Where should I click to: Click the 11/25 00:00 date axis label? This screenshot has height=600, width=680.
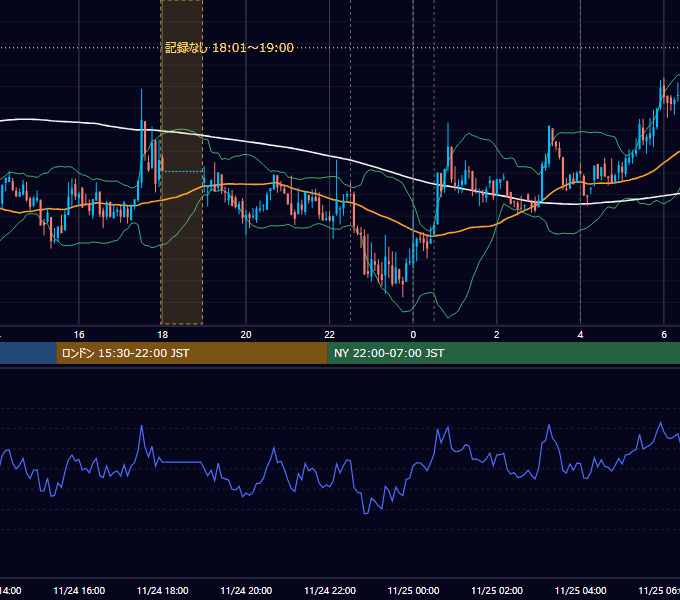[x=413, y=591]
